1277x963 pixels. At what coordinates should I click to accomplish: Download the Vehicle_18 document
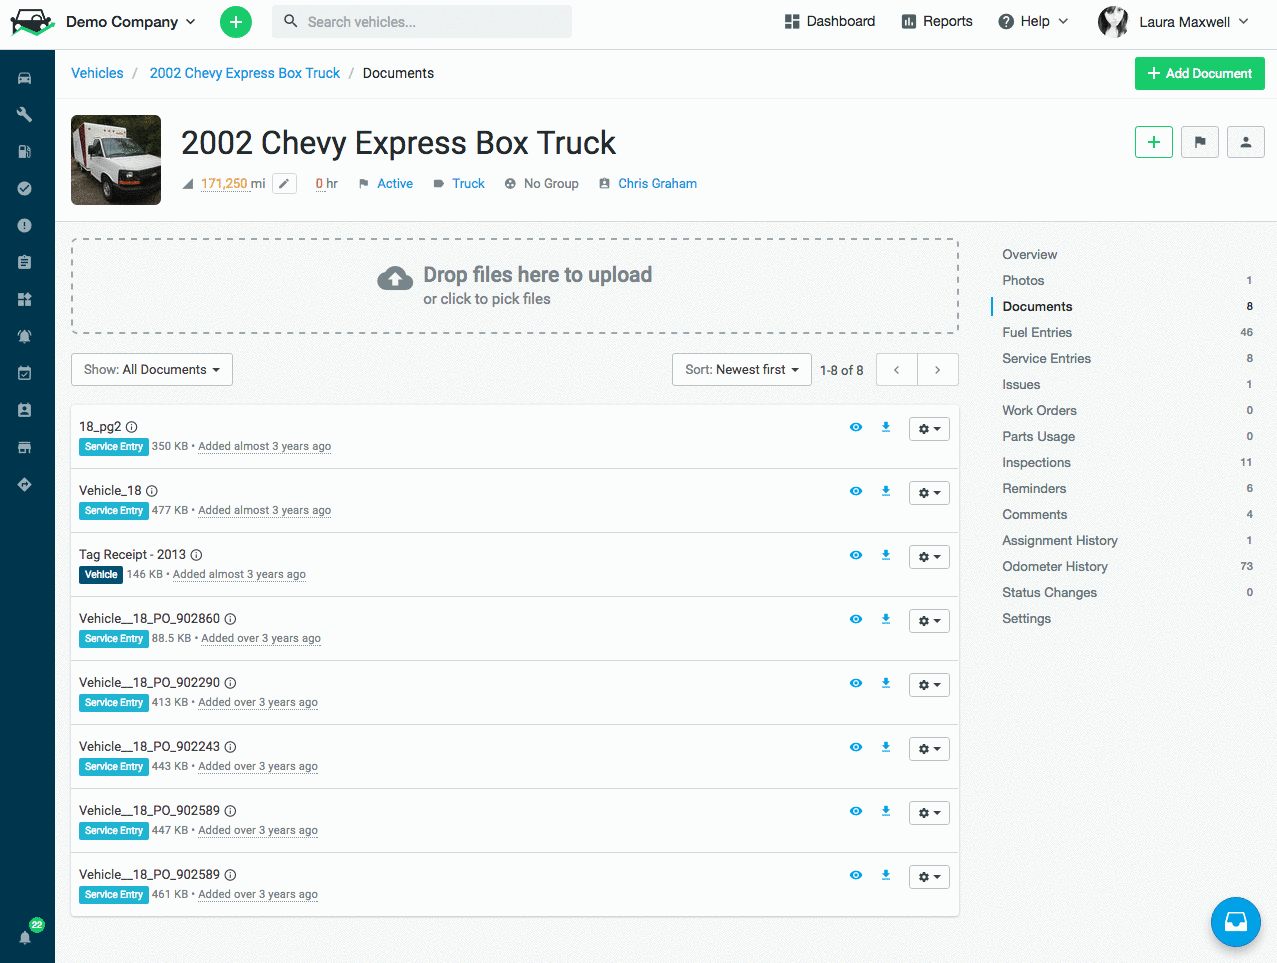pyautogui.click(x=886, y=491)
